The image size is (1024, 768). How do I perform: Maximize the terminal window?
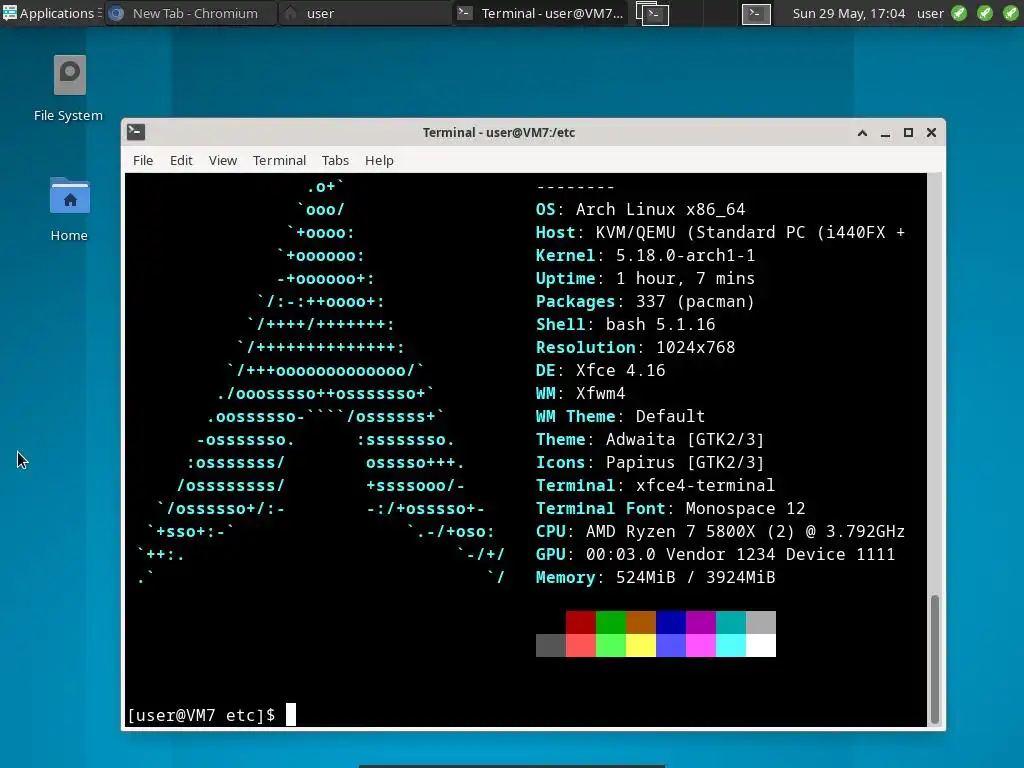point(908,133)
